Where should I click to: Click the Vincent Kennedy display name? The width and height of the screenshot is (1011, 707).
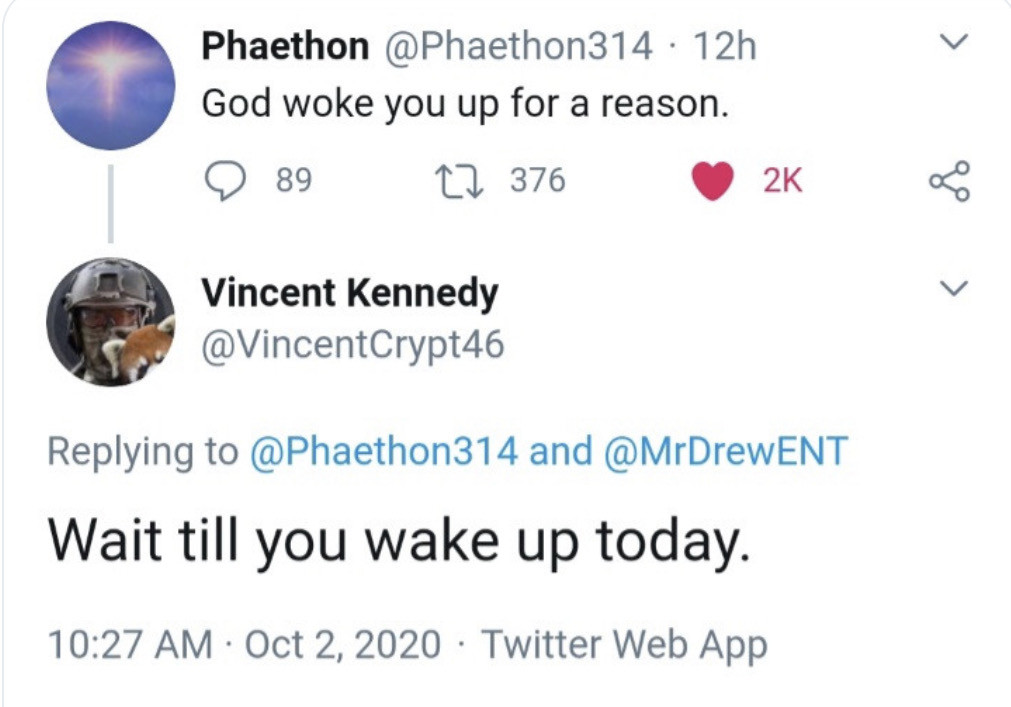349,293
